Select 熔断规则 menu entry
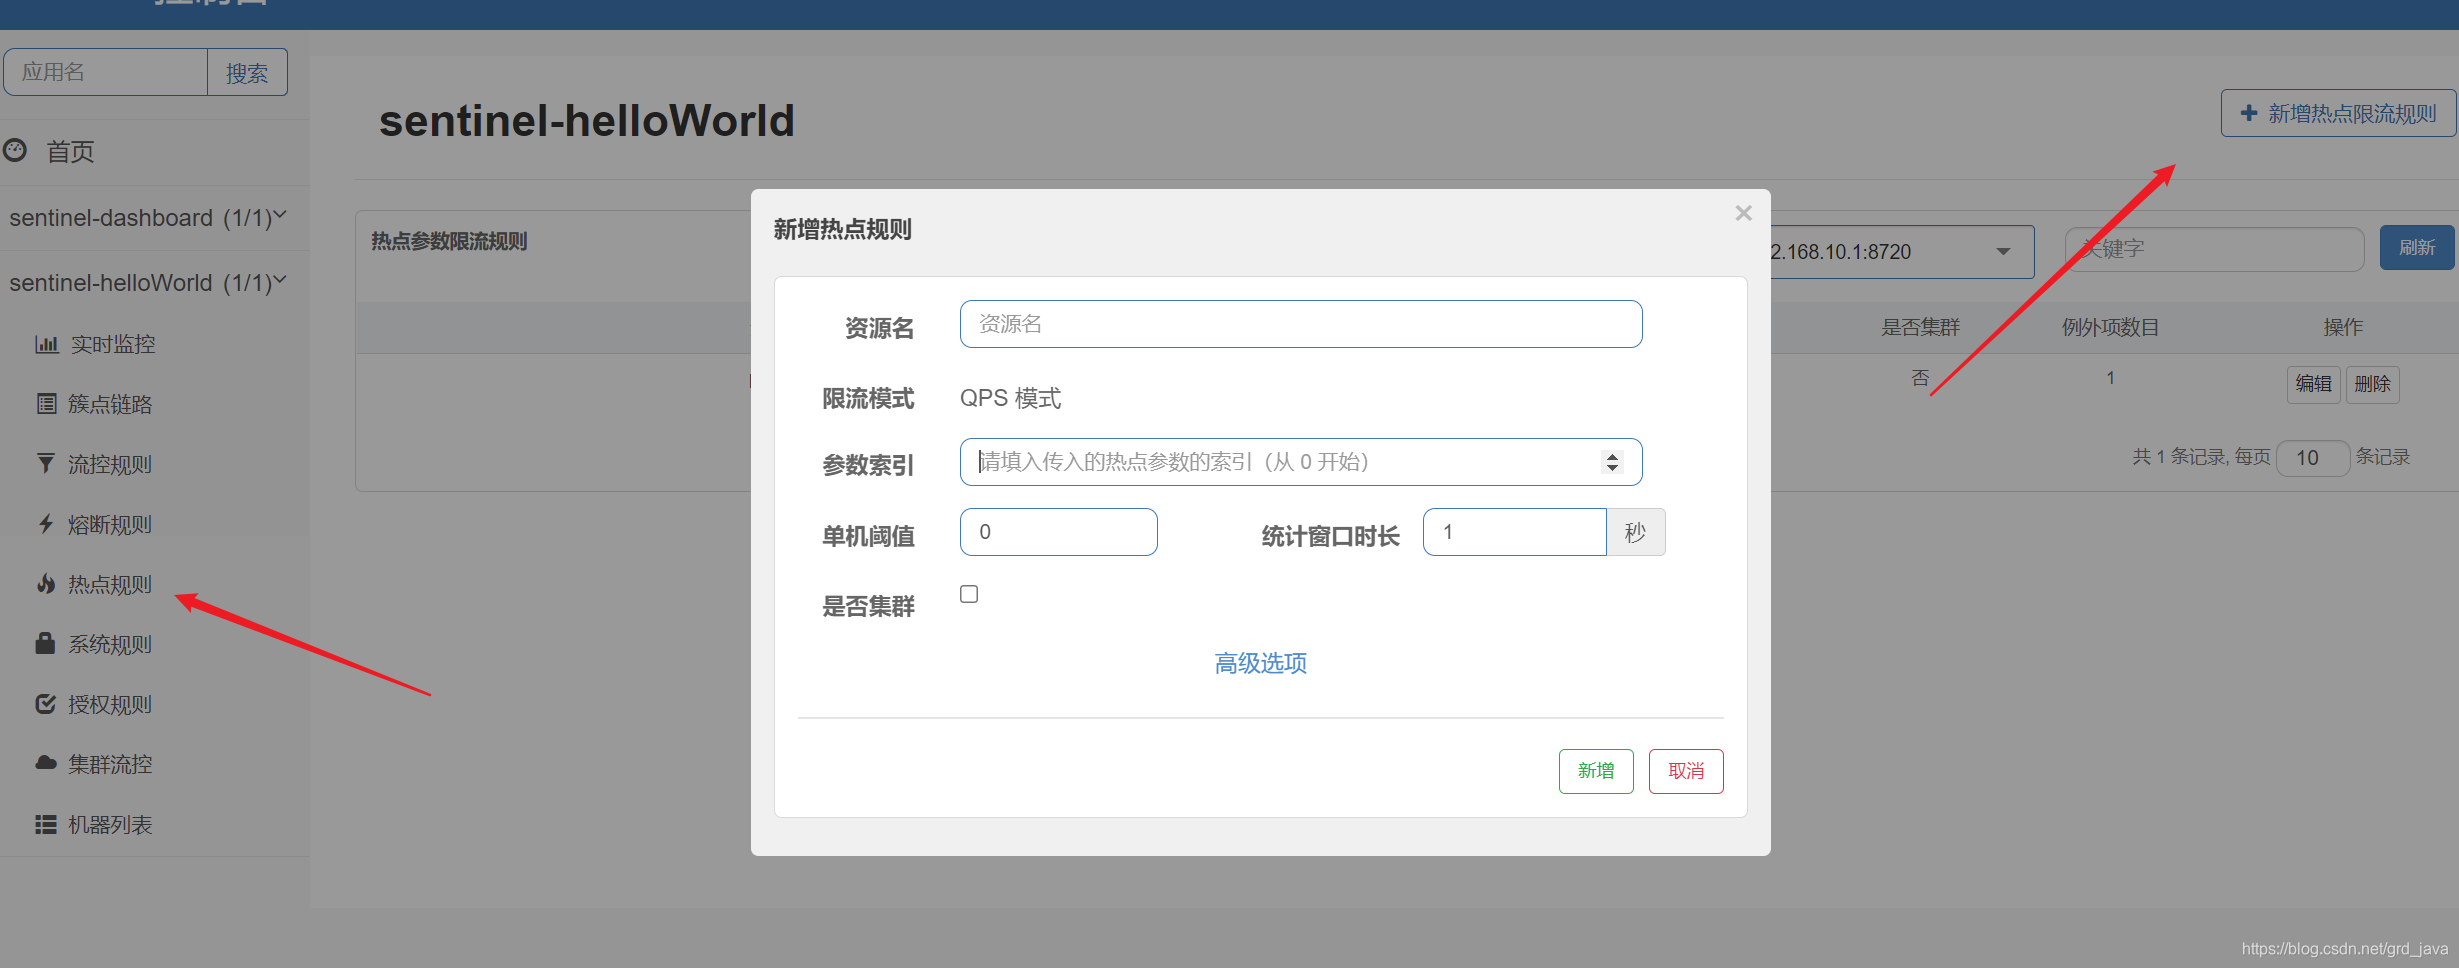2459x968 pixels. [110, 524]
